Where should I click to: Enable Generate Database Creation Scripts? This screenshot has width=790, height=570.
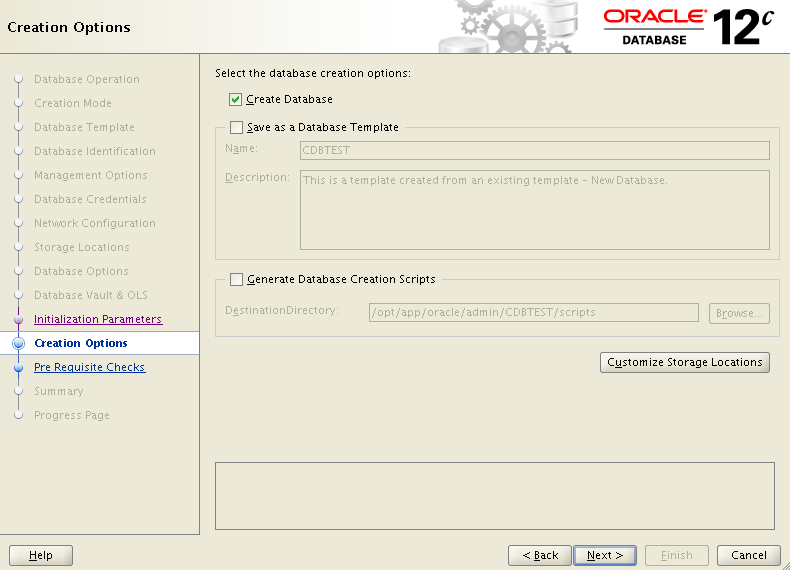pyautogui.click(x=236, y=279)
